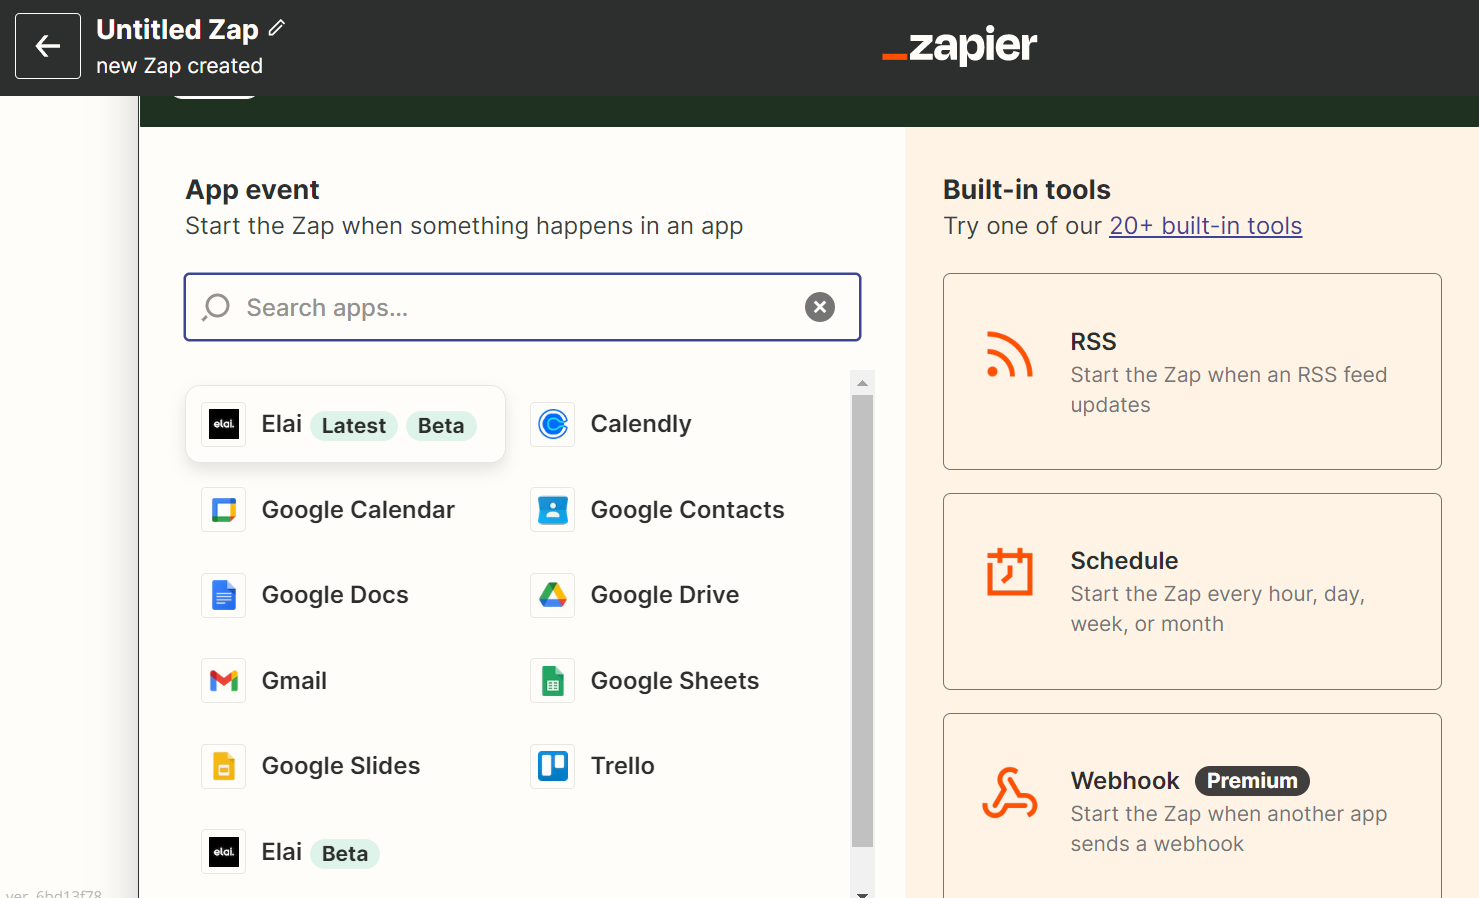
Task: Select the Elai Beta app icon at bottom
Action: tap(224, 852)
